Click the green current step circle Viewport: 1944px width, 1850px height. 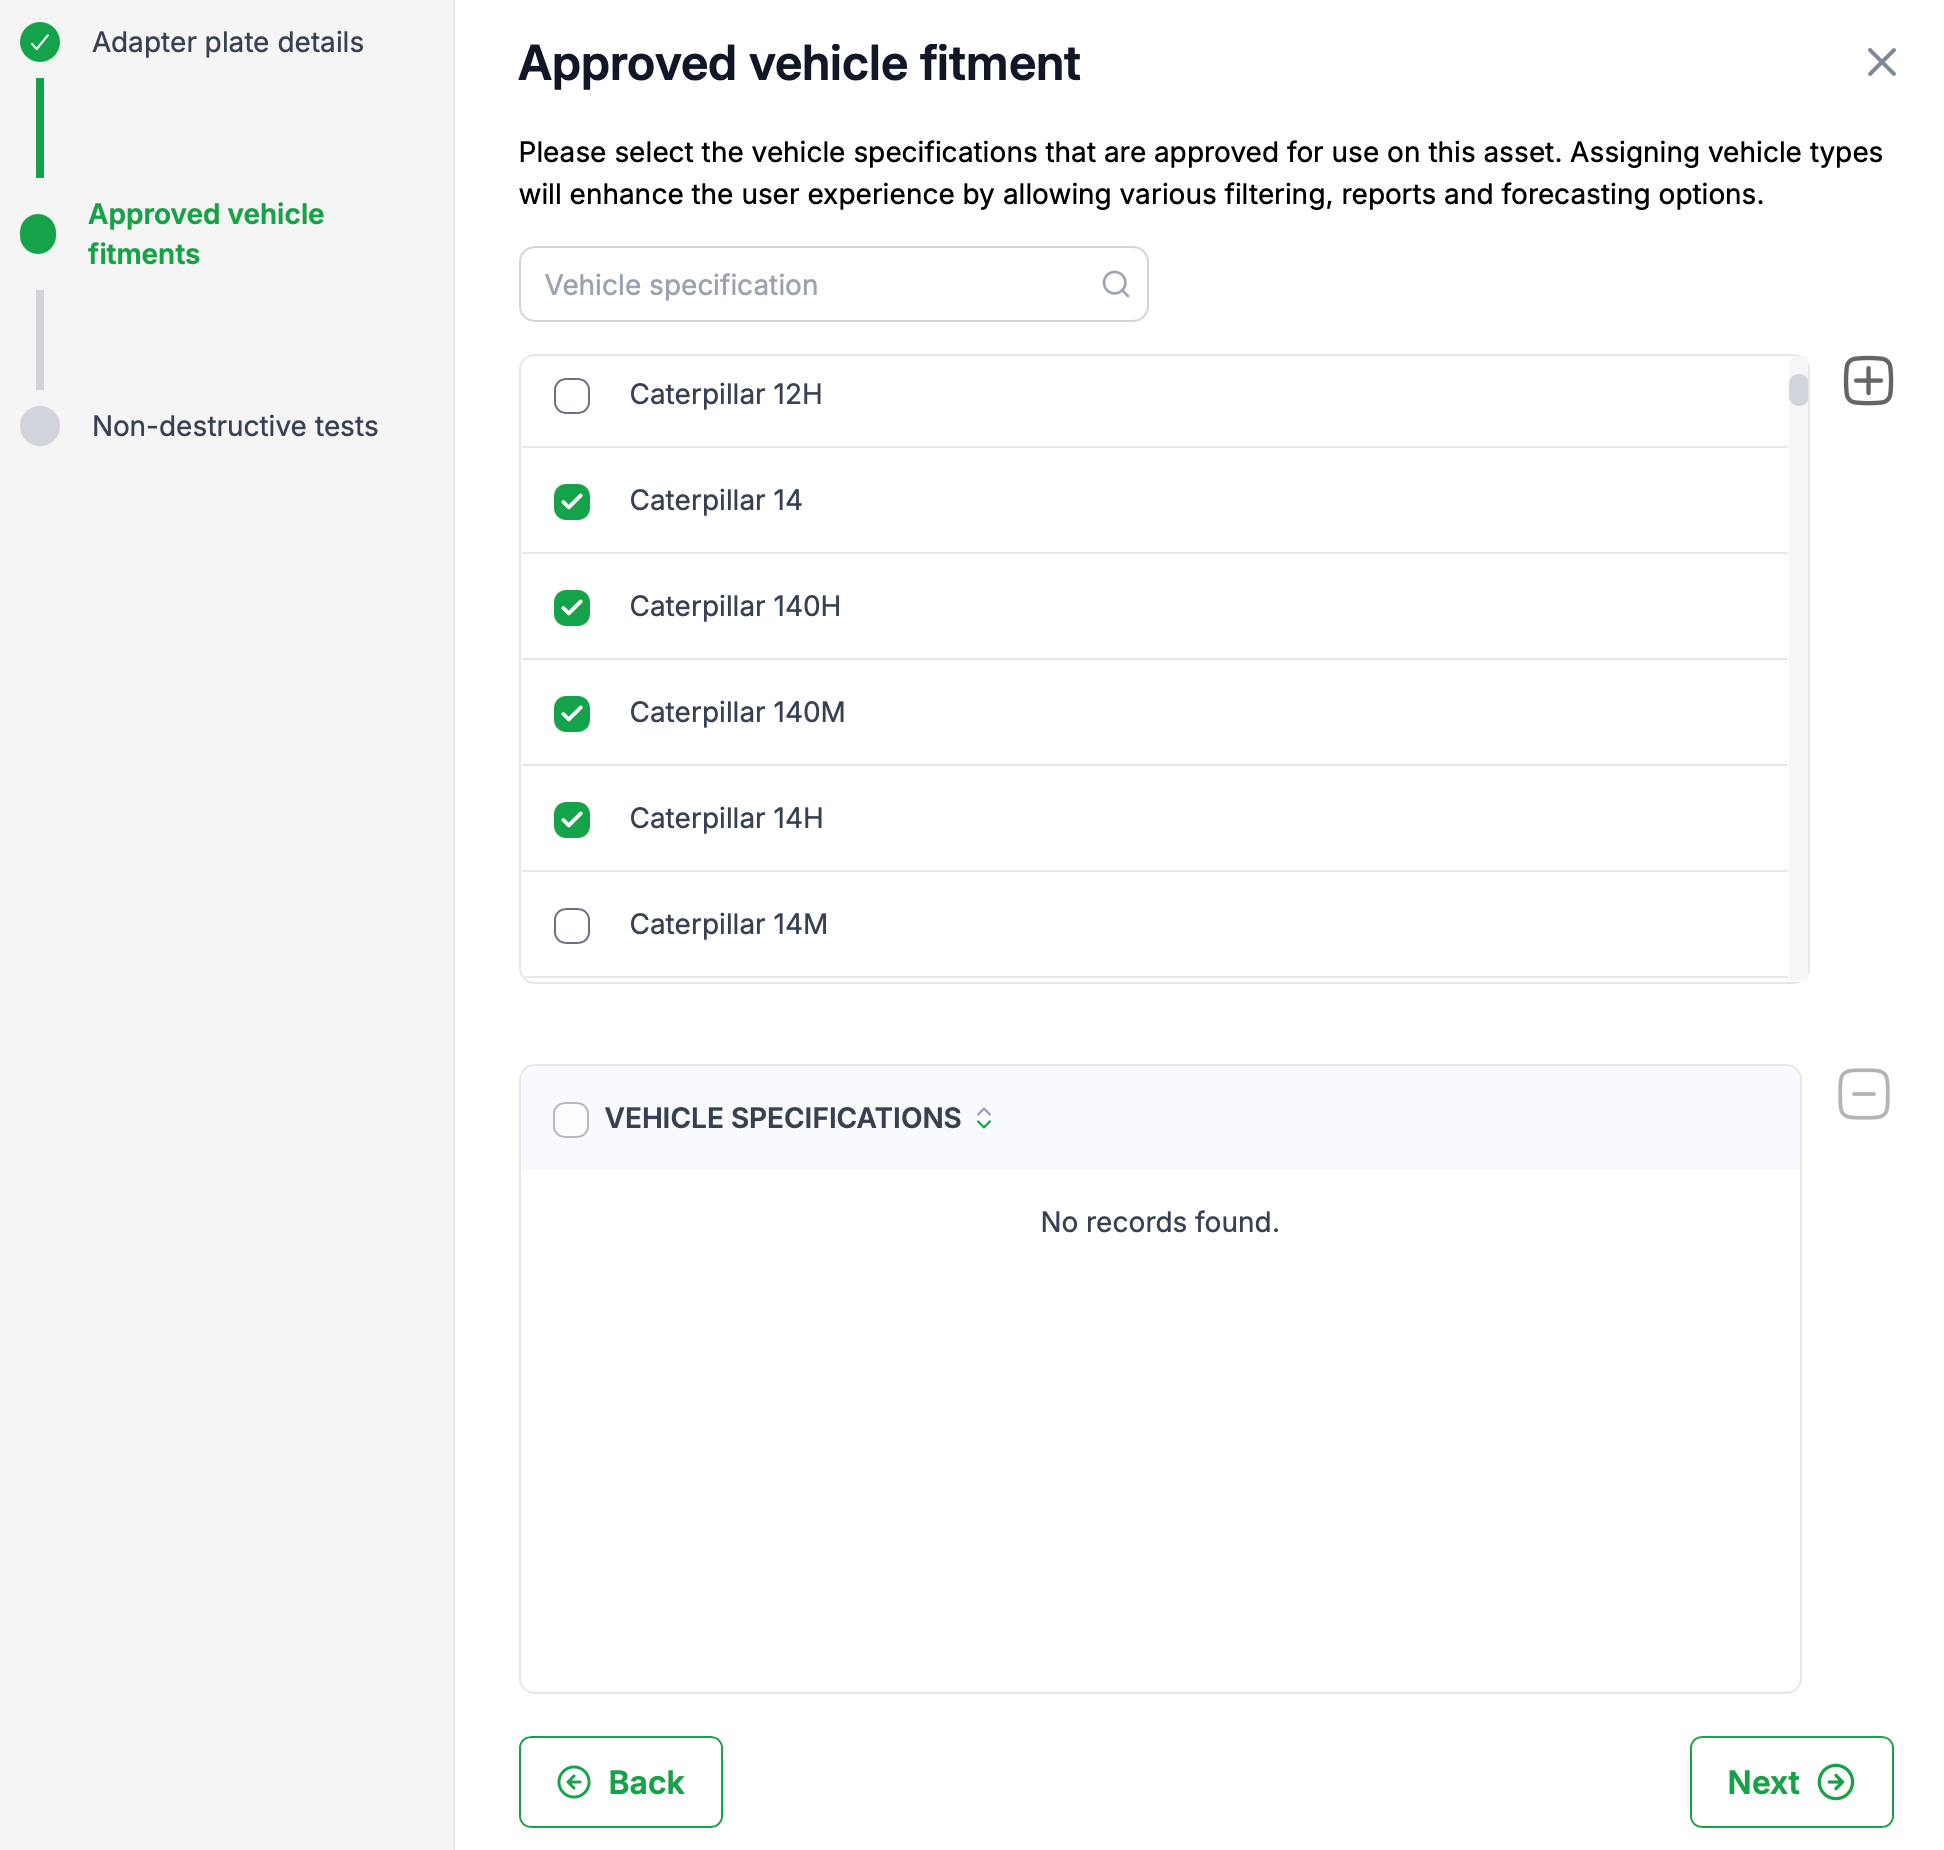pos(39,234)
